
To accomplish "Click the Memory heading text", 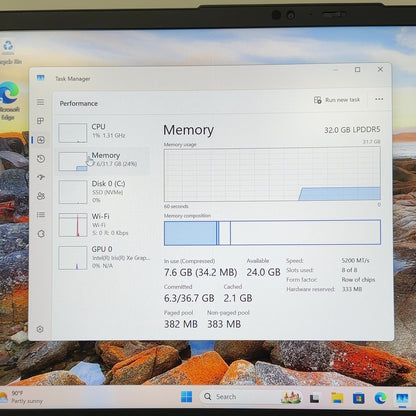I will point(188,130).
